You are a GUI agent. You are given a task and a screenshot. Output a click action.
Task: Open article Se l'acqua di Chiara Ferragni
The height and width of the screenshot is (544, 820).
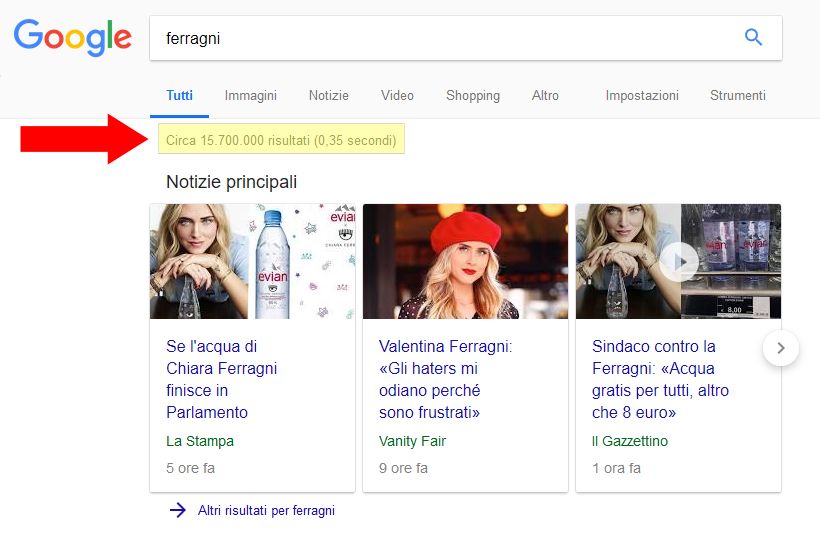point(222,379)
